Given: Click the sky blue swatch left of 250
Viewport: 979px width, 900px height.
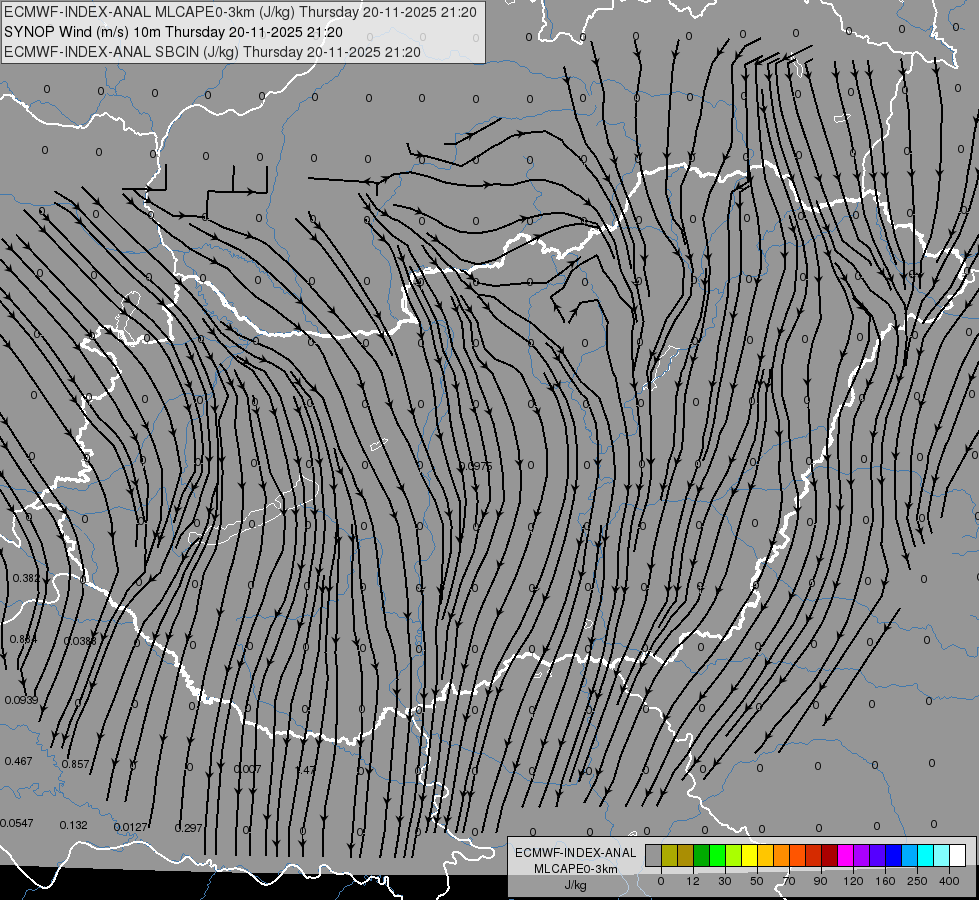Looking at the screenshot, I should [910, 855].
